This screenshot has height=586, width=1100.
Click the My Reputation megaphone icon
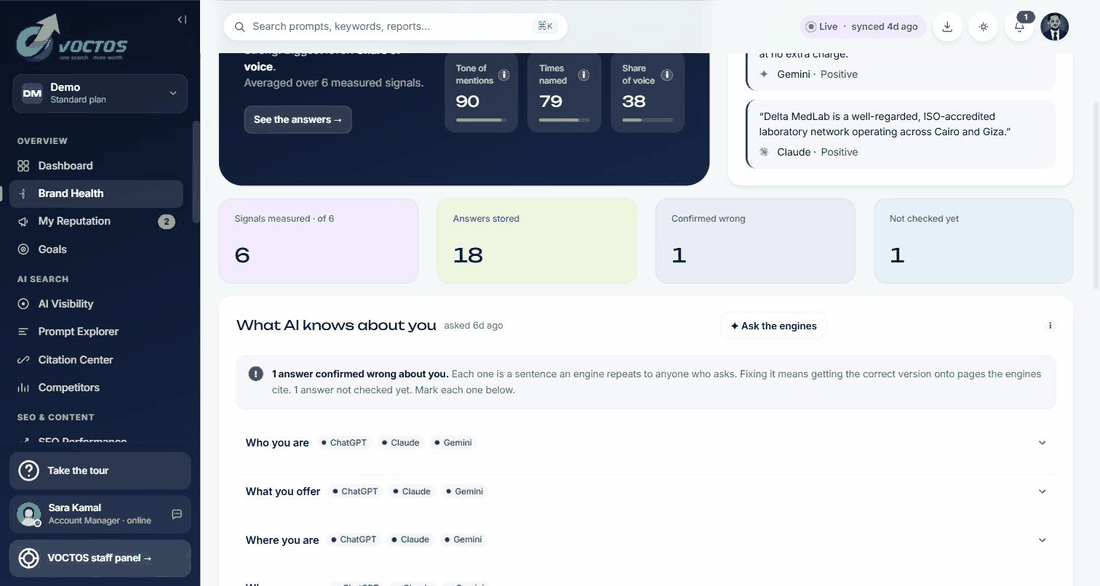click(23, 222)
